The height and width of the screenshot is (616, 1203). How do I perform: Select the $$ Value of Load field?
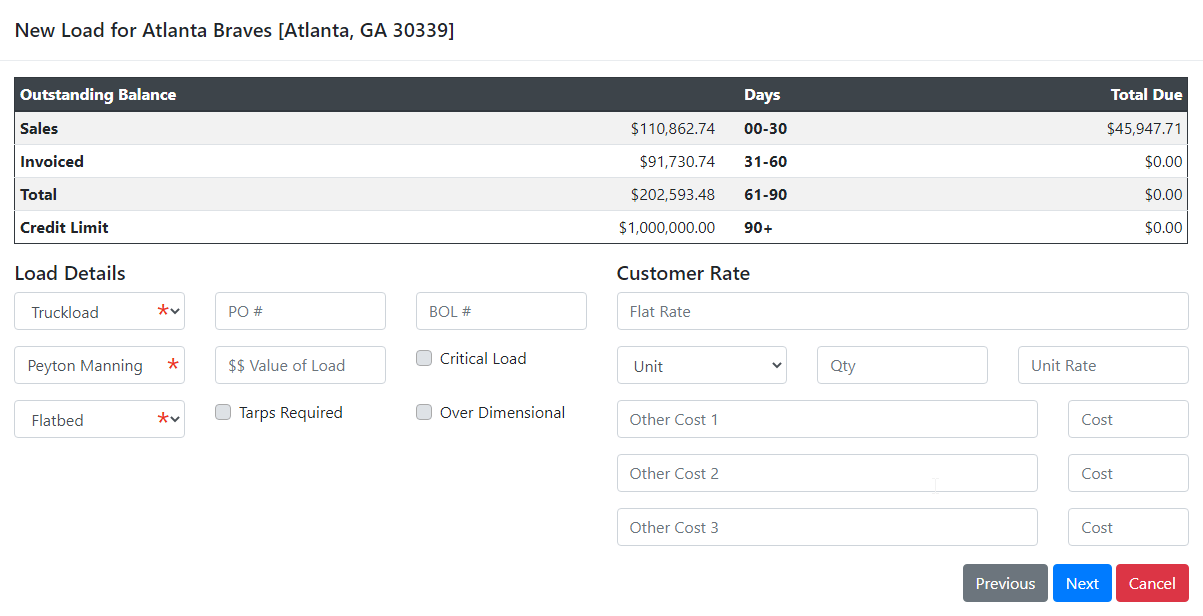(300, 365)
